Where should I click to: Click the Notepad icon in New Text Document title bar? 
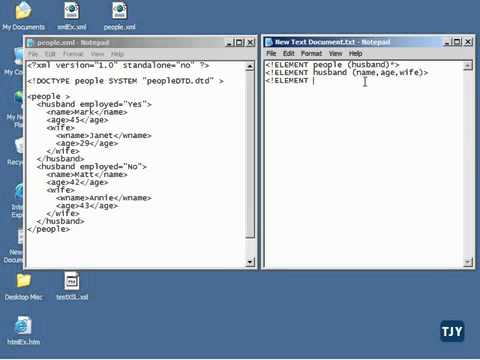tap(269, 42)
